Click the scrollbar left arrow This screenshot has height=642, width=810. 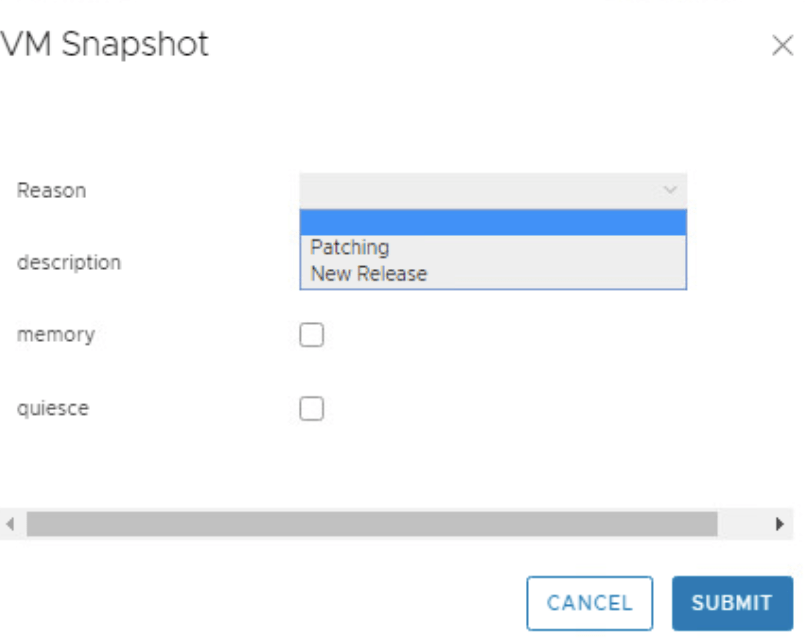10,524
